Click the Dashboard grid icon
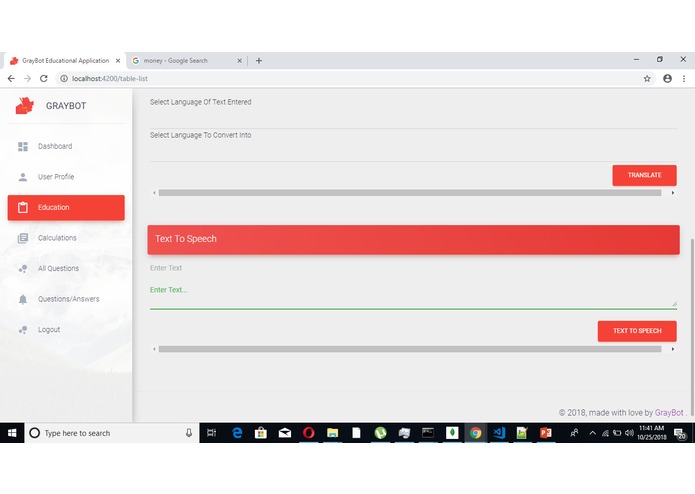This screenshot has width=695, height=494. [x=23, y=146]
